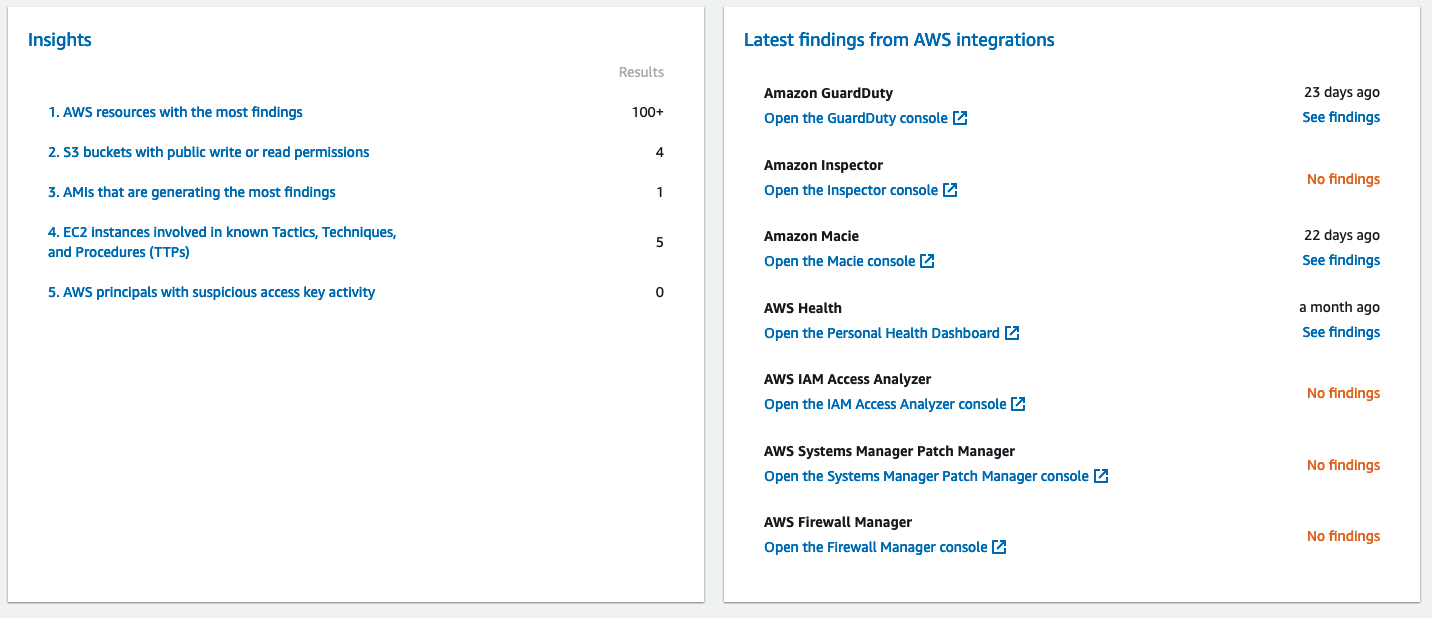Click the 100+ results value

click(648, 112)
